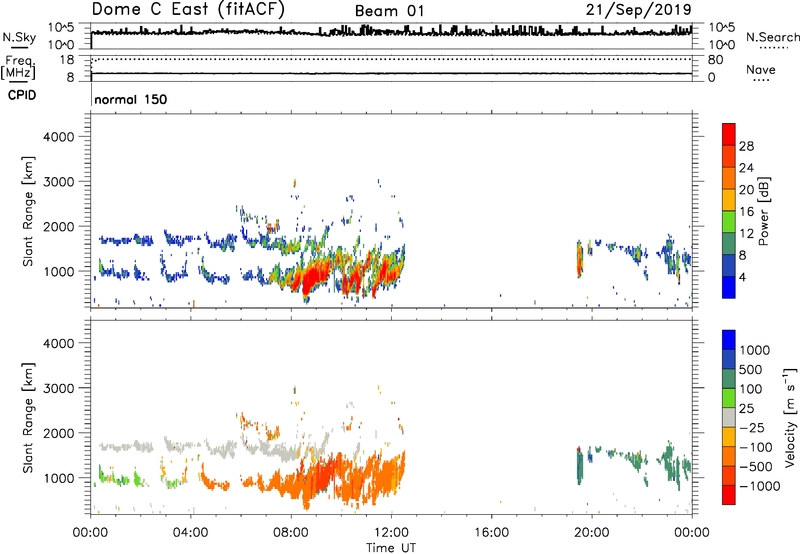Screen dimensions: 800x554
Task: Click the 'Time UT' axis title
Action: (x=391, y=548)
